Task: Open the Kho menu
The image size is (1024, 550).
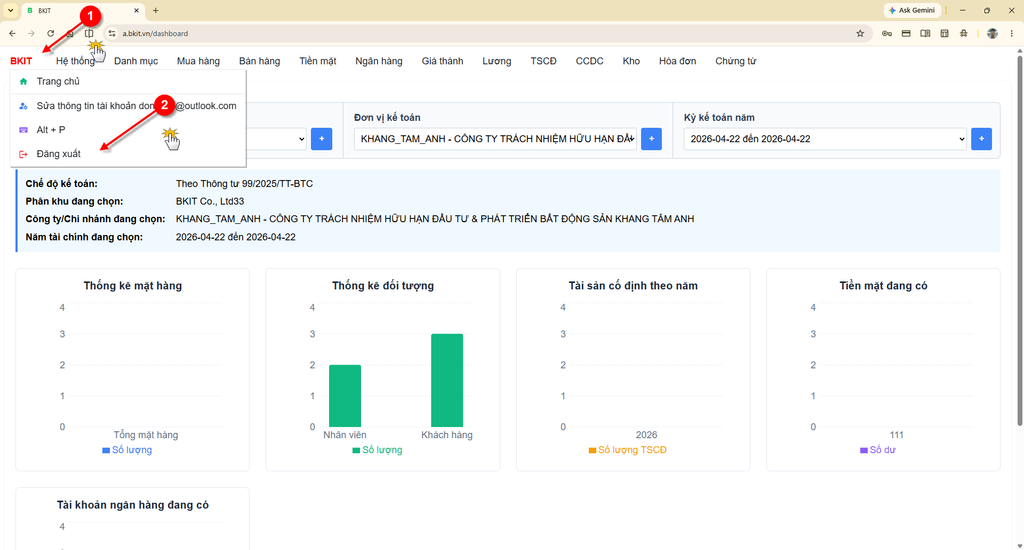Action: tap(631, 61)
